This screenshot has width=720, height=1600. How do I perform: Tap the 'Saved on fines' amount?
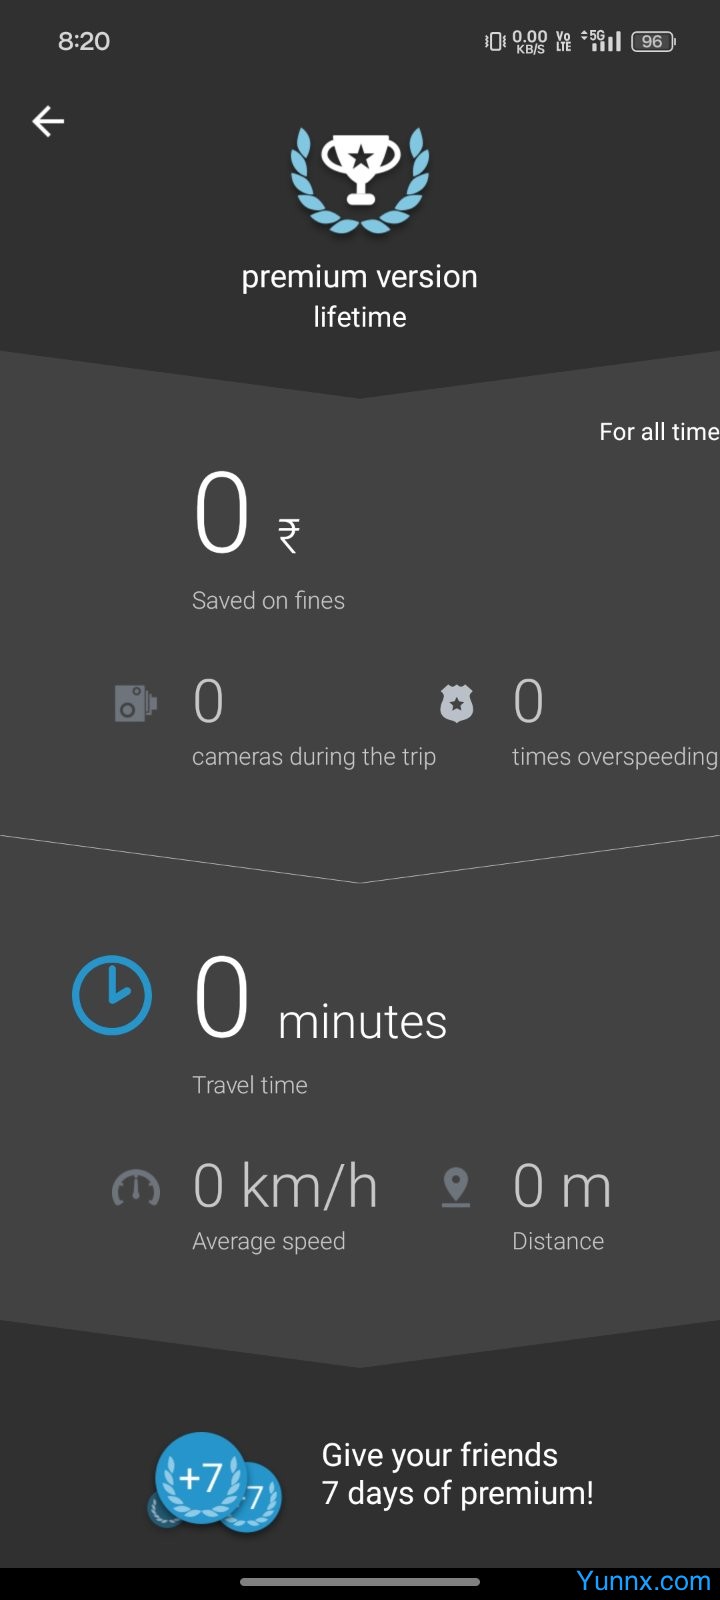pos(247,516)
